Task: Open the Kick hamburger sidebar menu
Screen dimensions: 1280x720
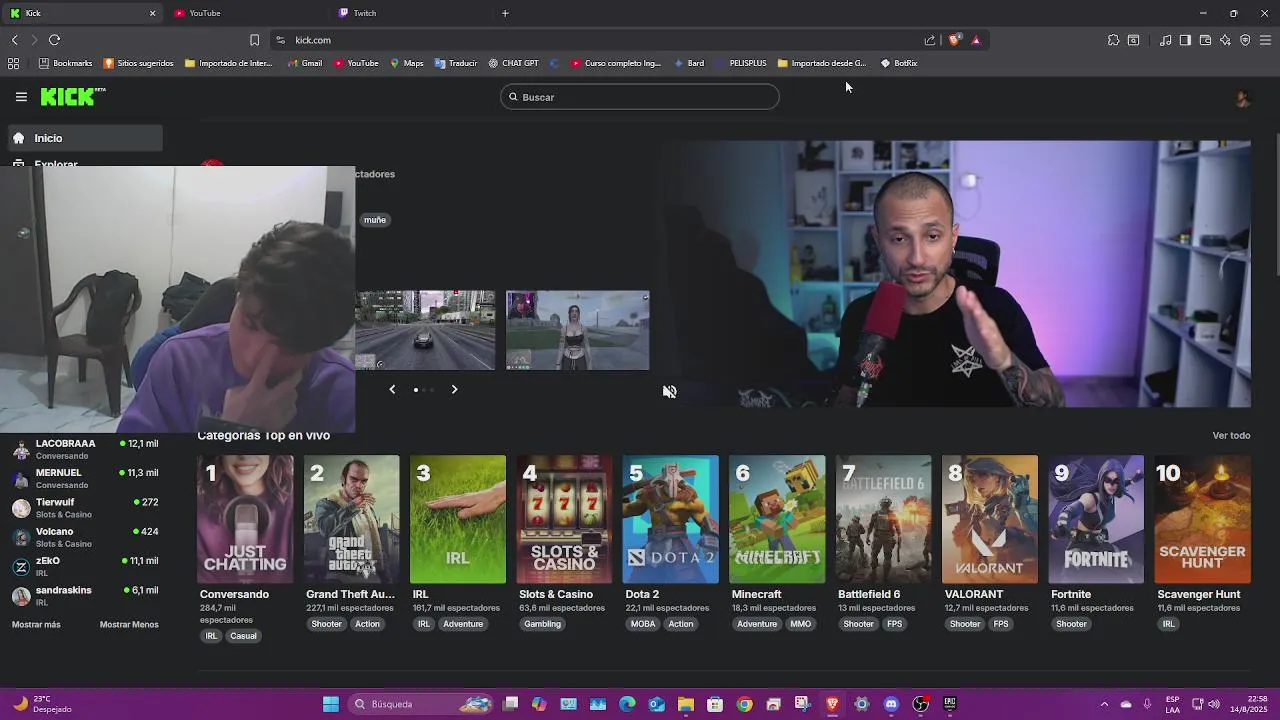Action: click(x=21, y=97)
